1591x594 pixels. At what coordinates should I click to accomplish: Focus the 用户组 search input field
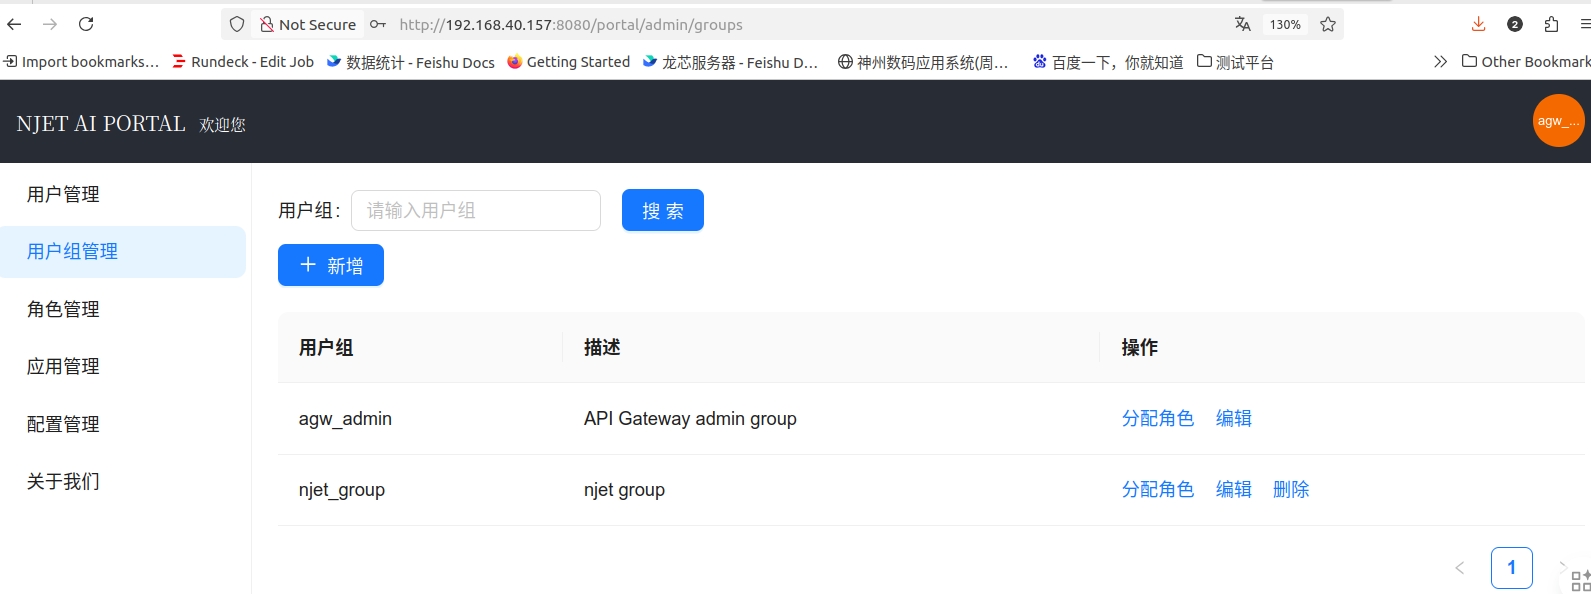476,211
